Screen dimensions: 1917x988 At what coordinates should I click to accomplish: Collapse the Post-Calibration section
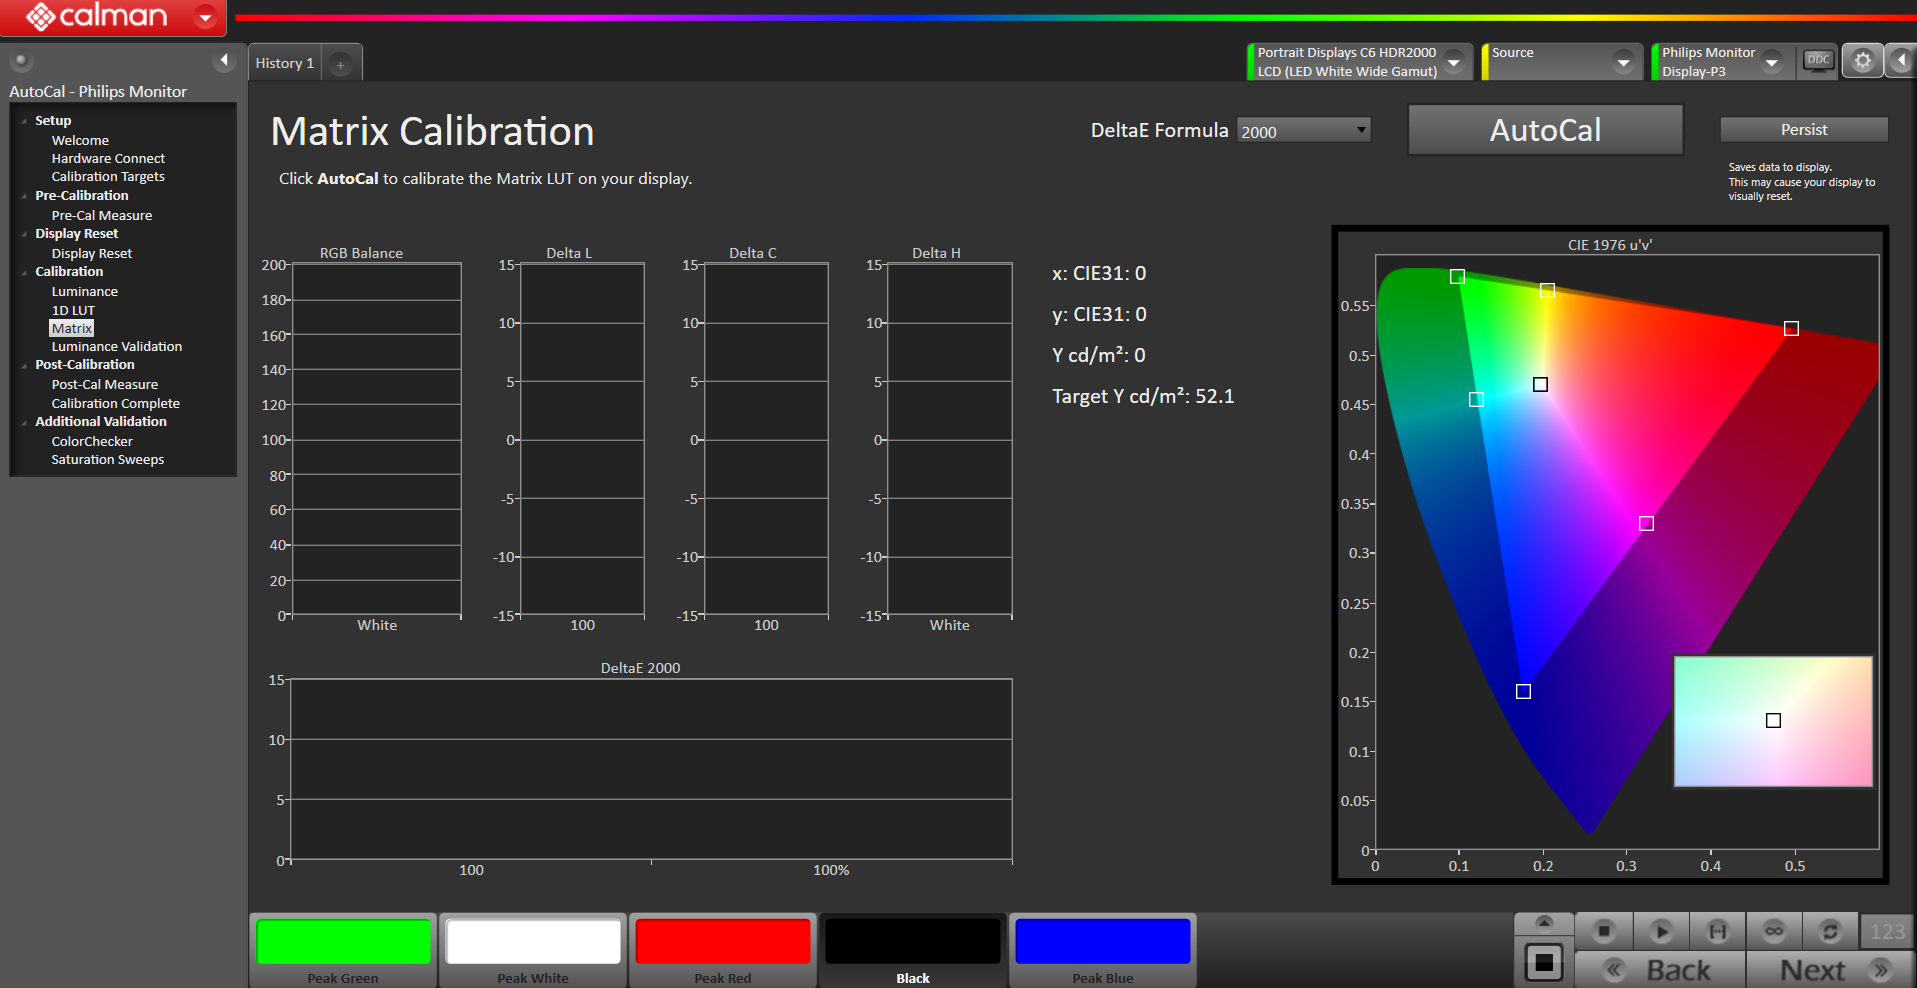tap(24, 365)
